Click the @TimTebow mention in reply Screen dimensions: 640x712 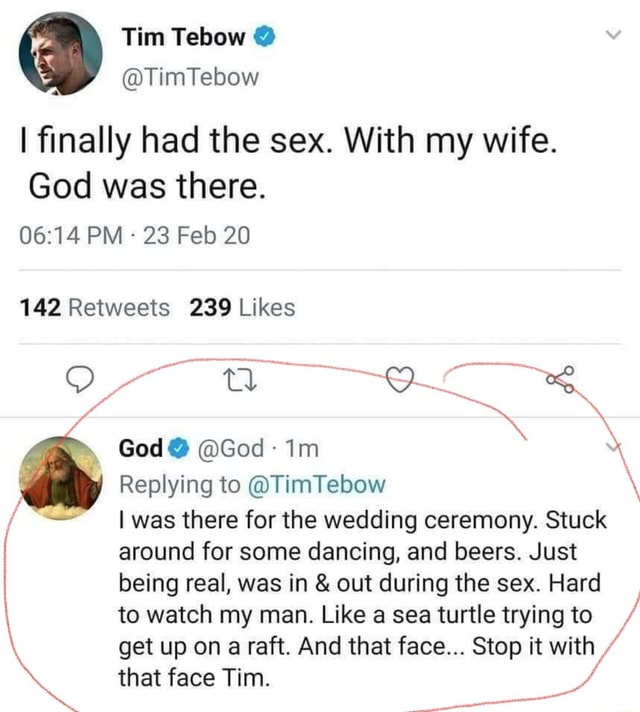[317, 485]
